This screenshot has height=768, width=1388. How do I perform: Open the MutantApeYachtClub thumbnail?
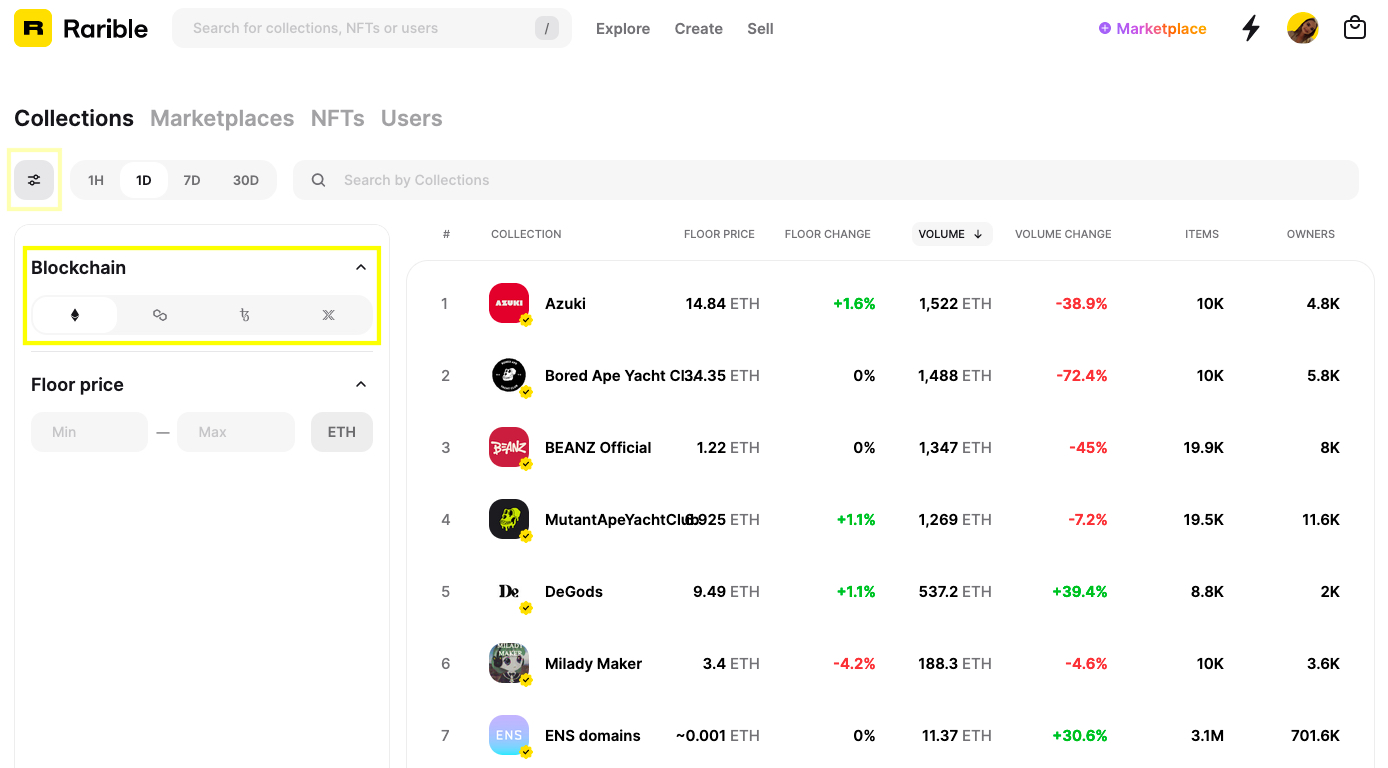(509, 519)
